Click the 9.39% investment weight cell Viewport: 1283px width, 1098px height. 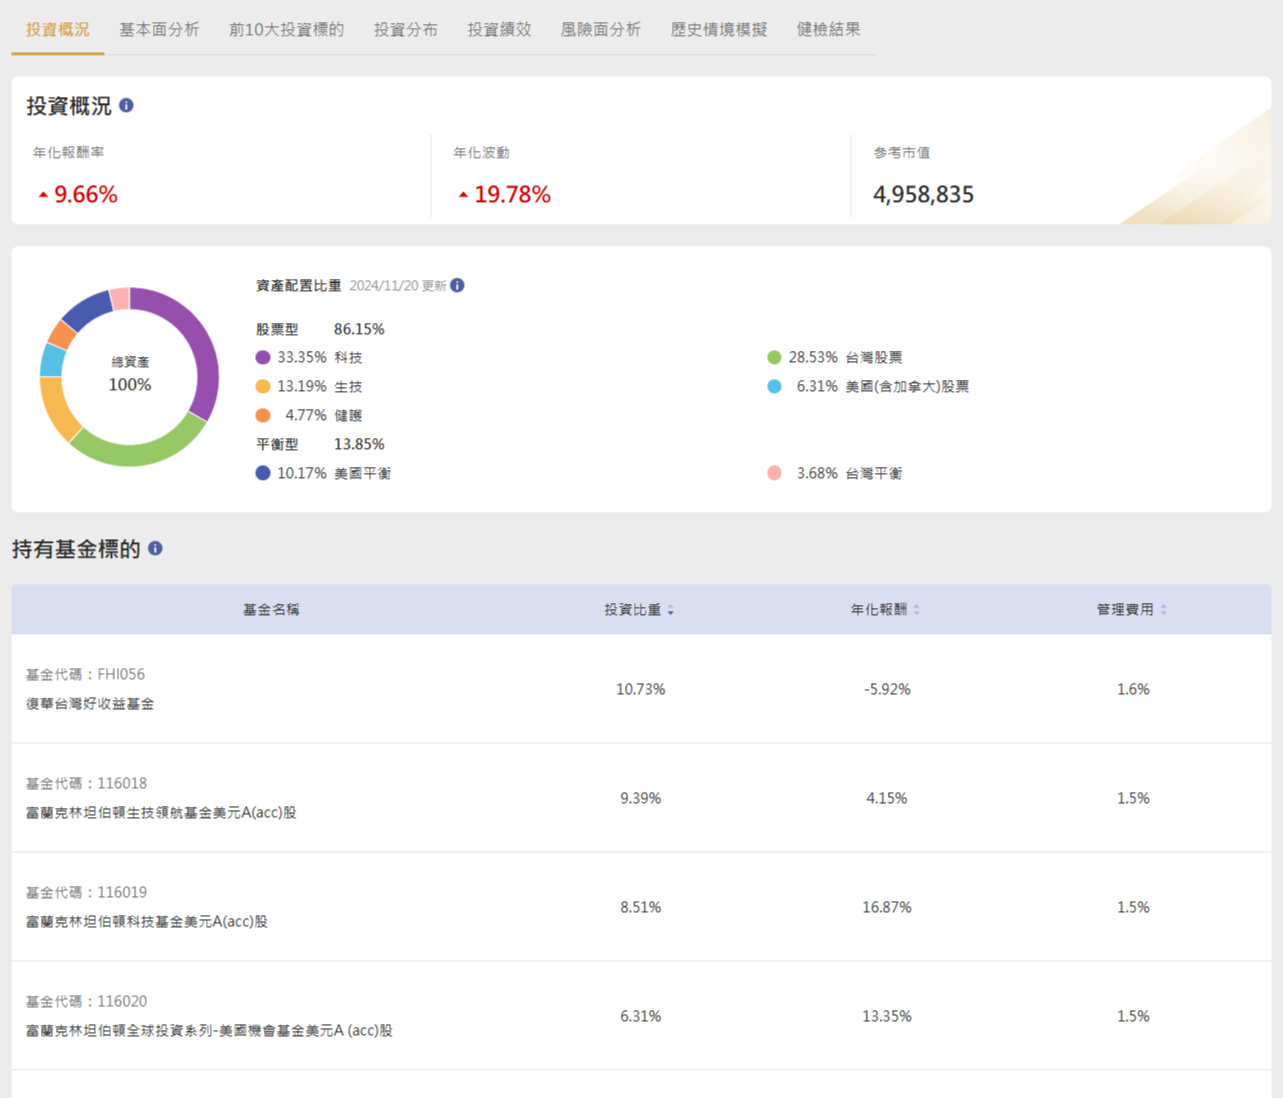(640, 798)
